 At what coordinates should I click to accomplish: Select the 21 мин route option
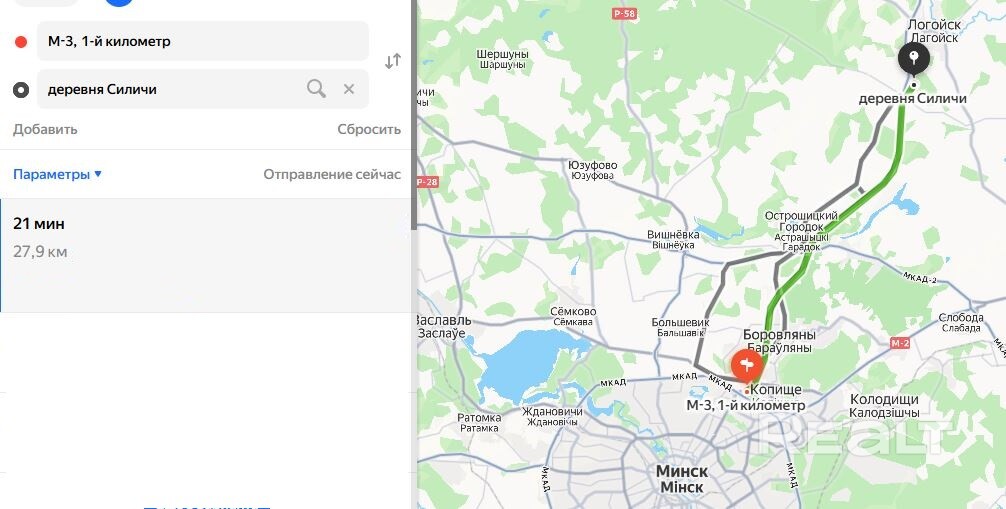pyautogui.click(x=205, y=255)
